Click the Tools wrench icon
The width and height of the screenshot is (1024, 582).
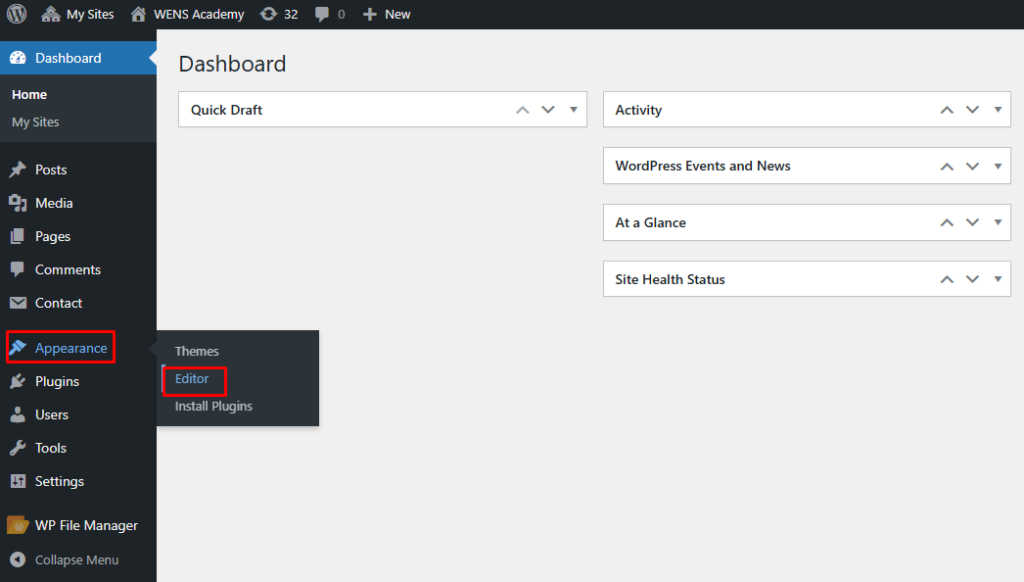[18, 448]
